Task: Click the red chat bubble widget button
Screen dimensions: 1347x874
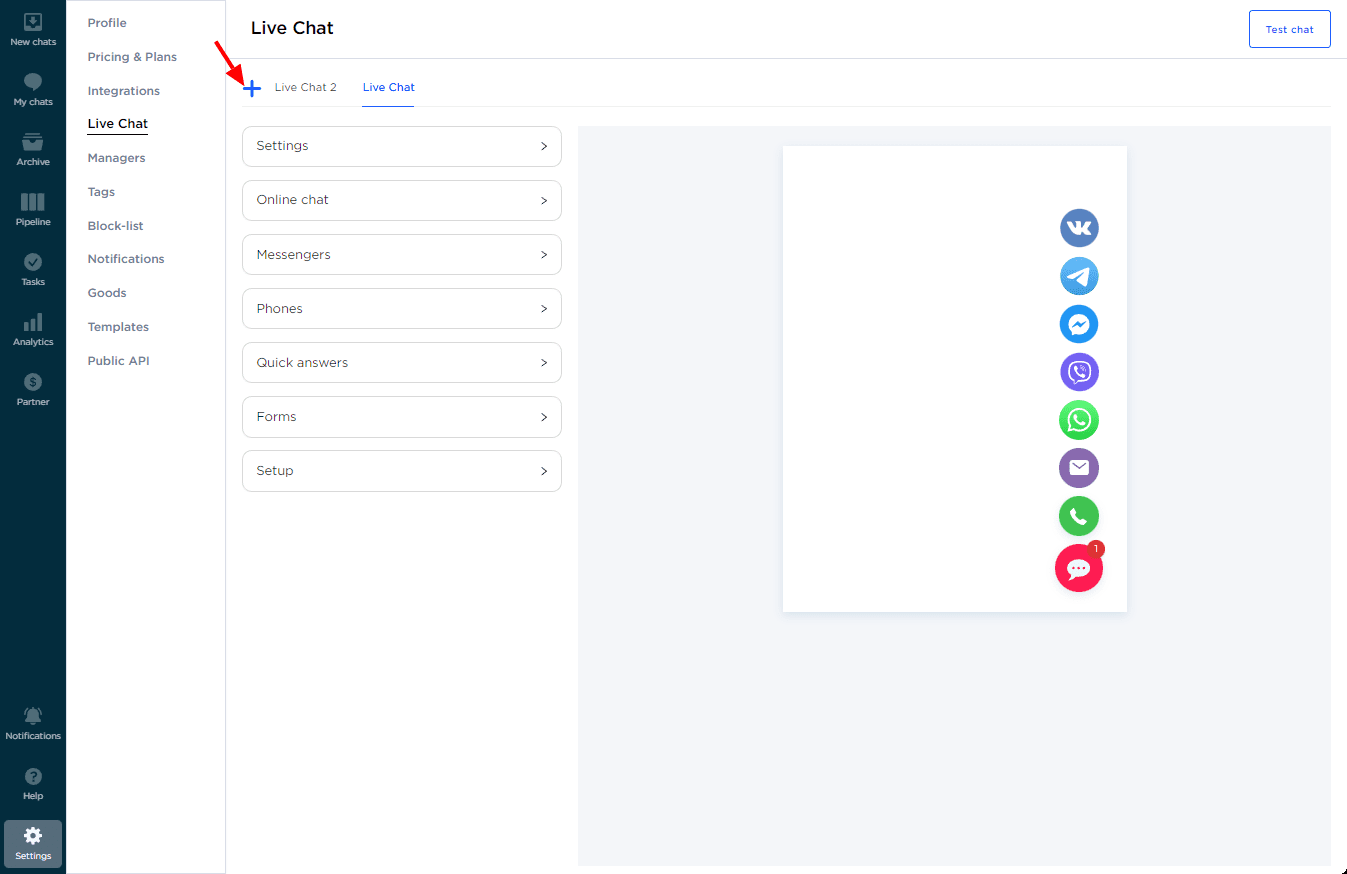Action: 1078,569
